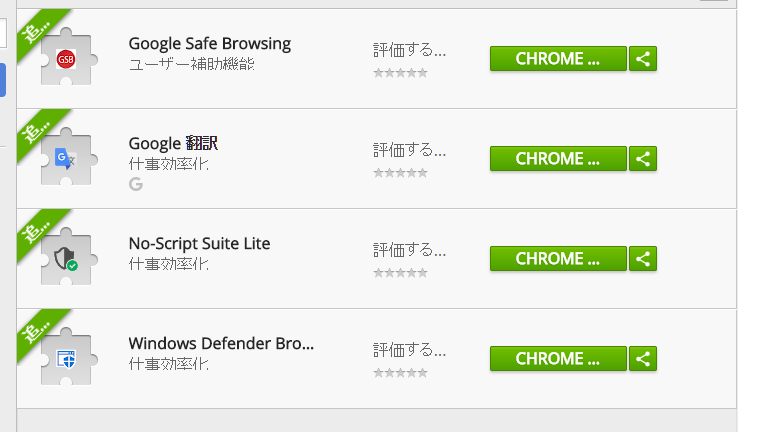Share the Windows Defender extension

coord(643,359)
